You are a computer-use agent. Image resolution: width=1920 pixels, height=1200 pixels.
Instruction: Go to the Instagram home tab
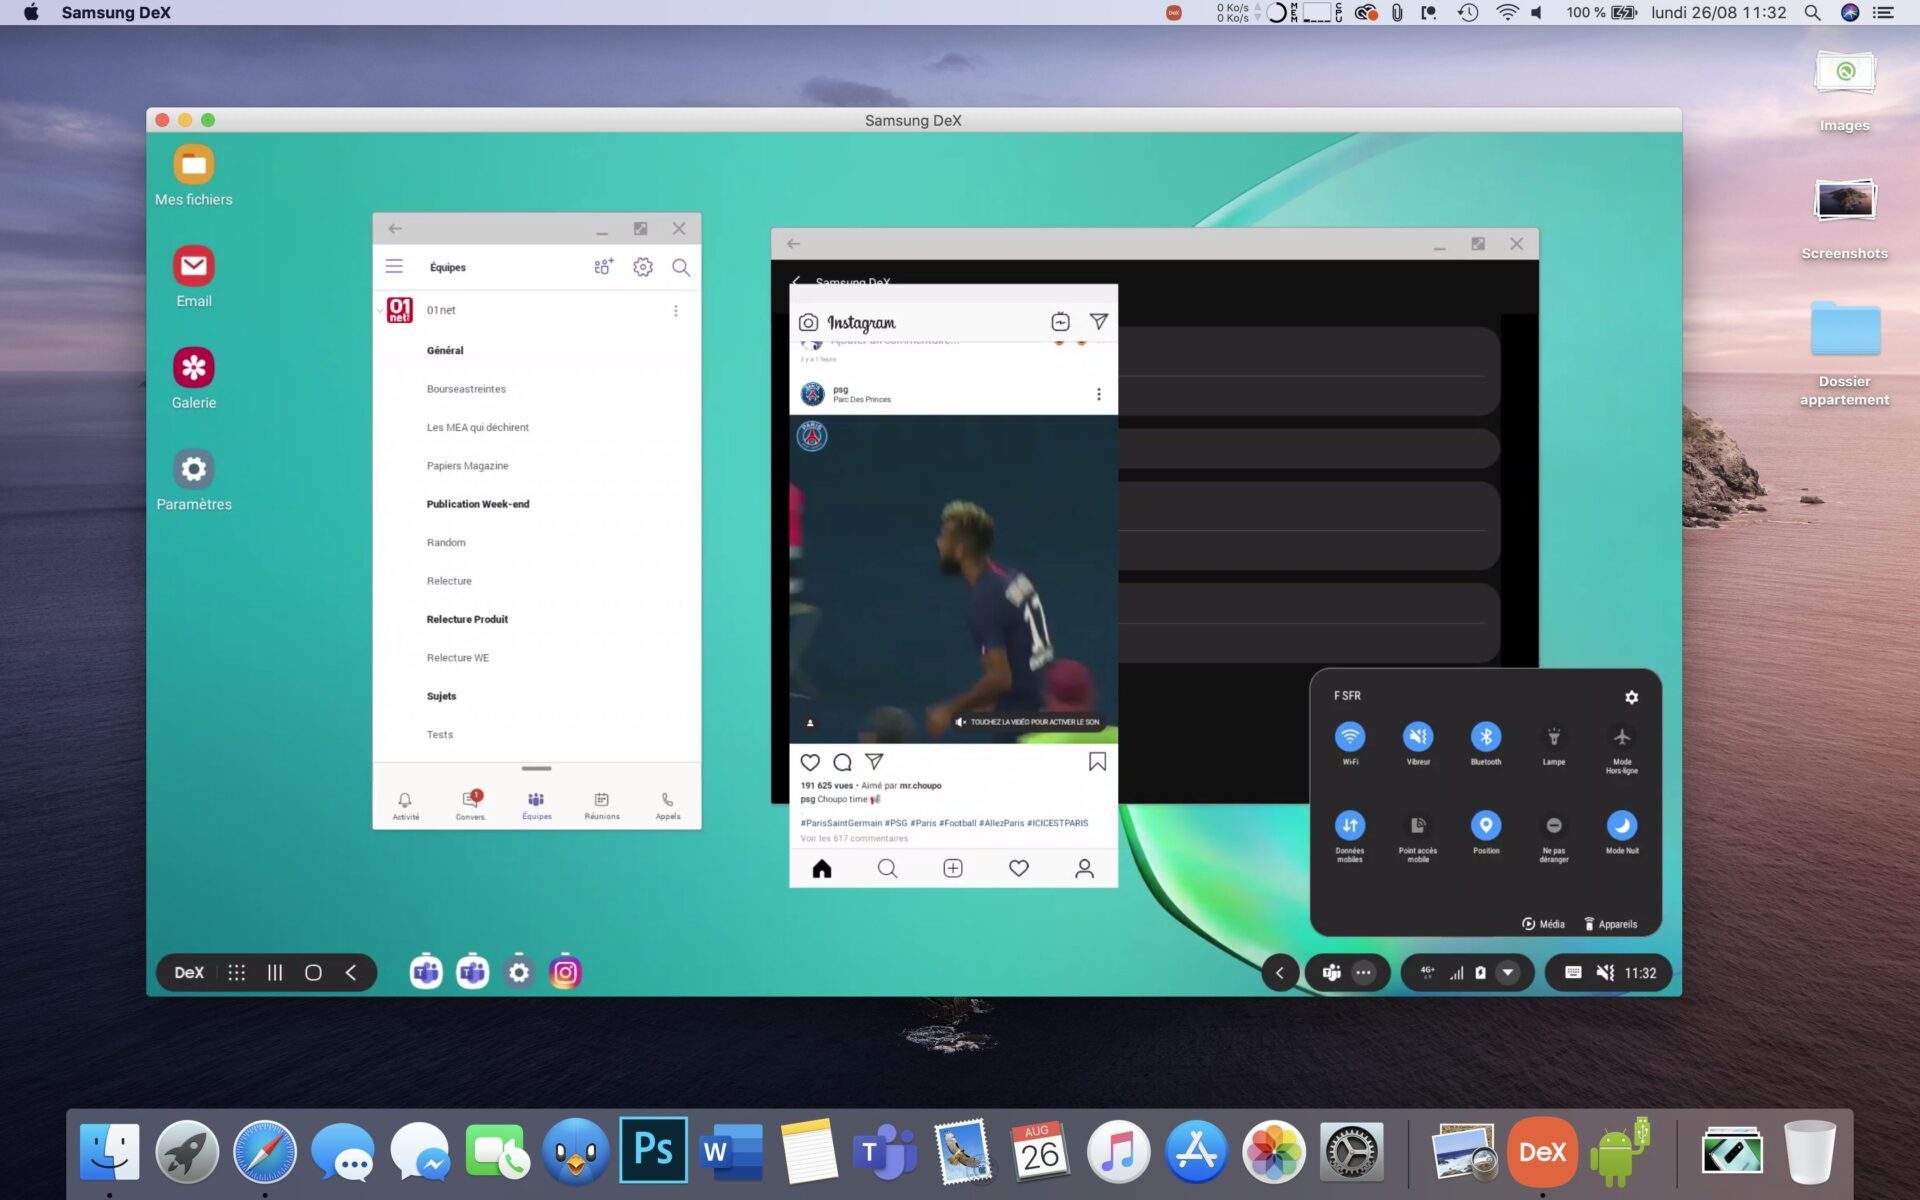click(822, 869)
